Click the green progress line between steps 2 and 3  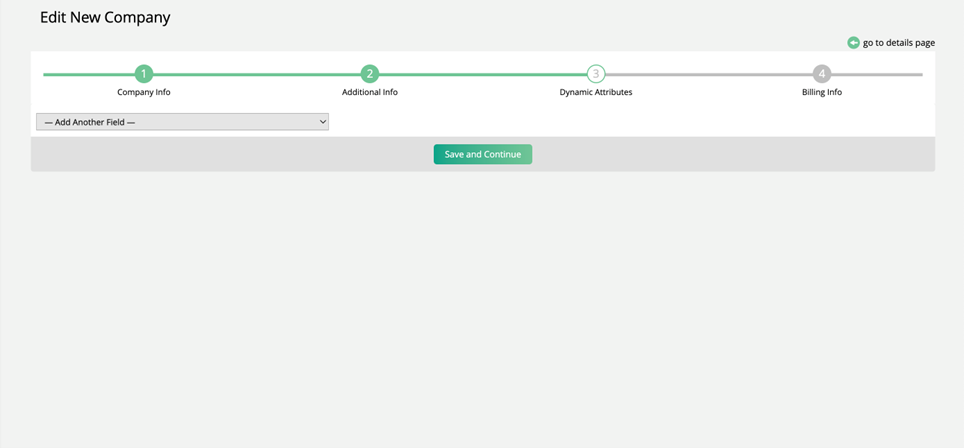(x=483, y=74)
